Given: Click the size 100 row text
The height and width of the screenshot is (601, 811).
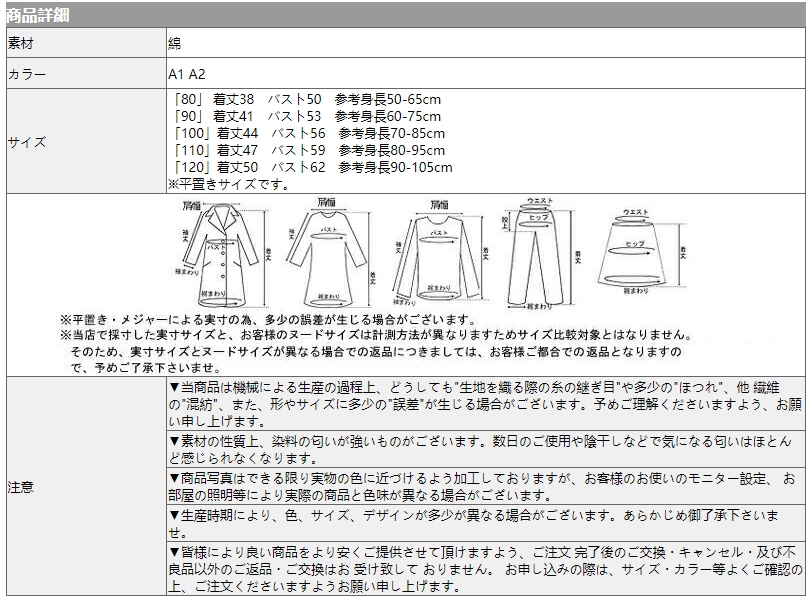Looking at the screenshot, I should pos(310,133).
